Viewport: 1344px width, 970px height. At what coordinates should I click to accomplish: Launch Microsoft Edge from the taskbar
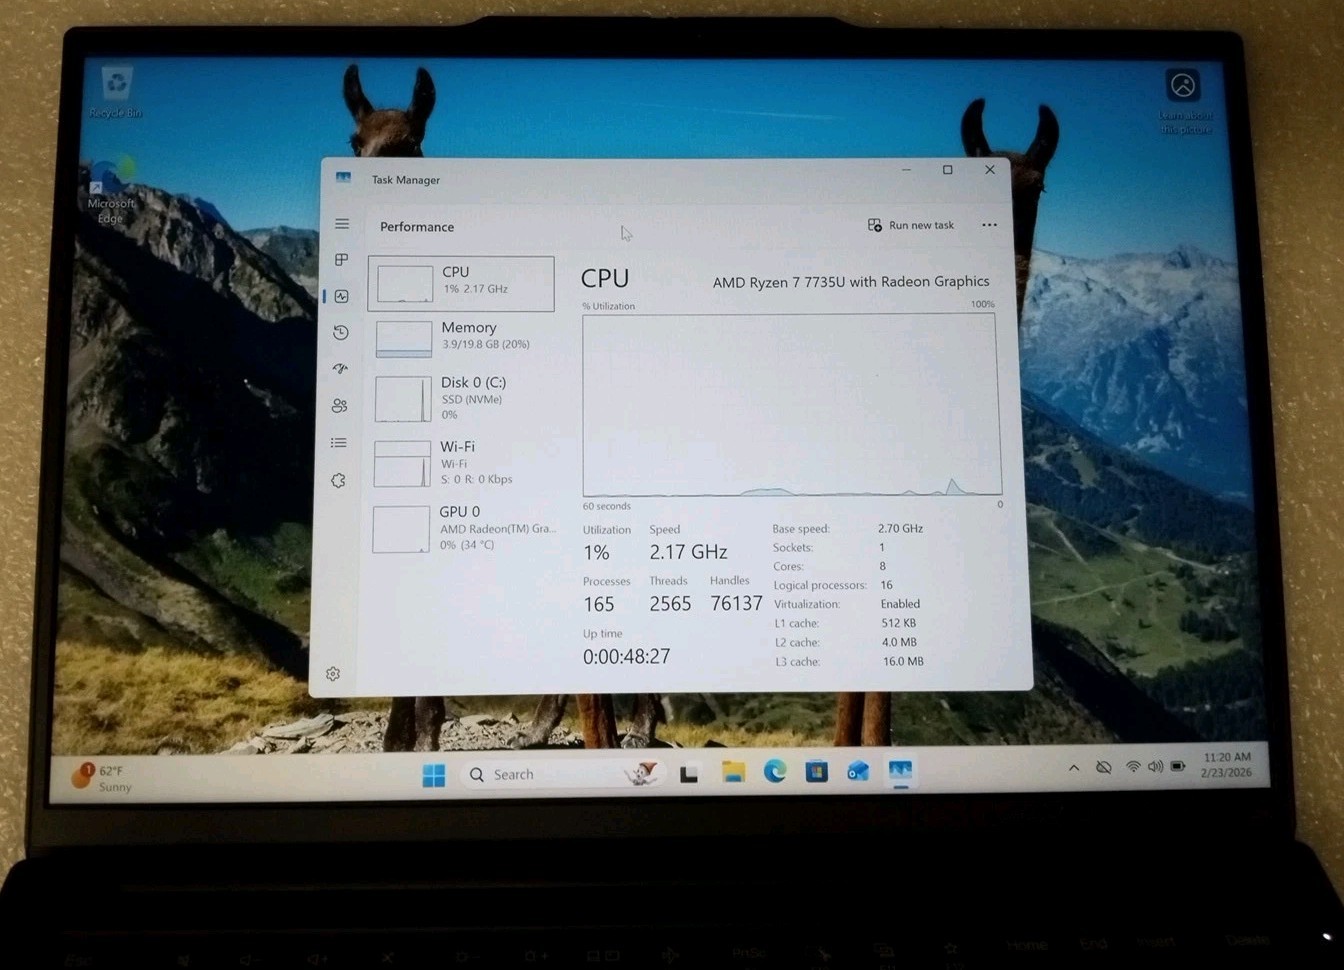[x=775, y=771]
